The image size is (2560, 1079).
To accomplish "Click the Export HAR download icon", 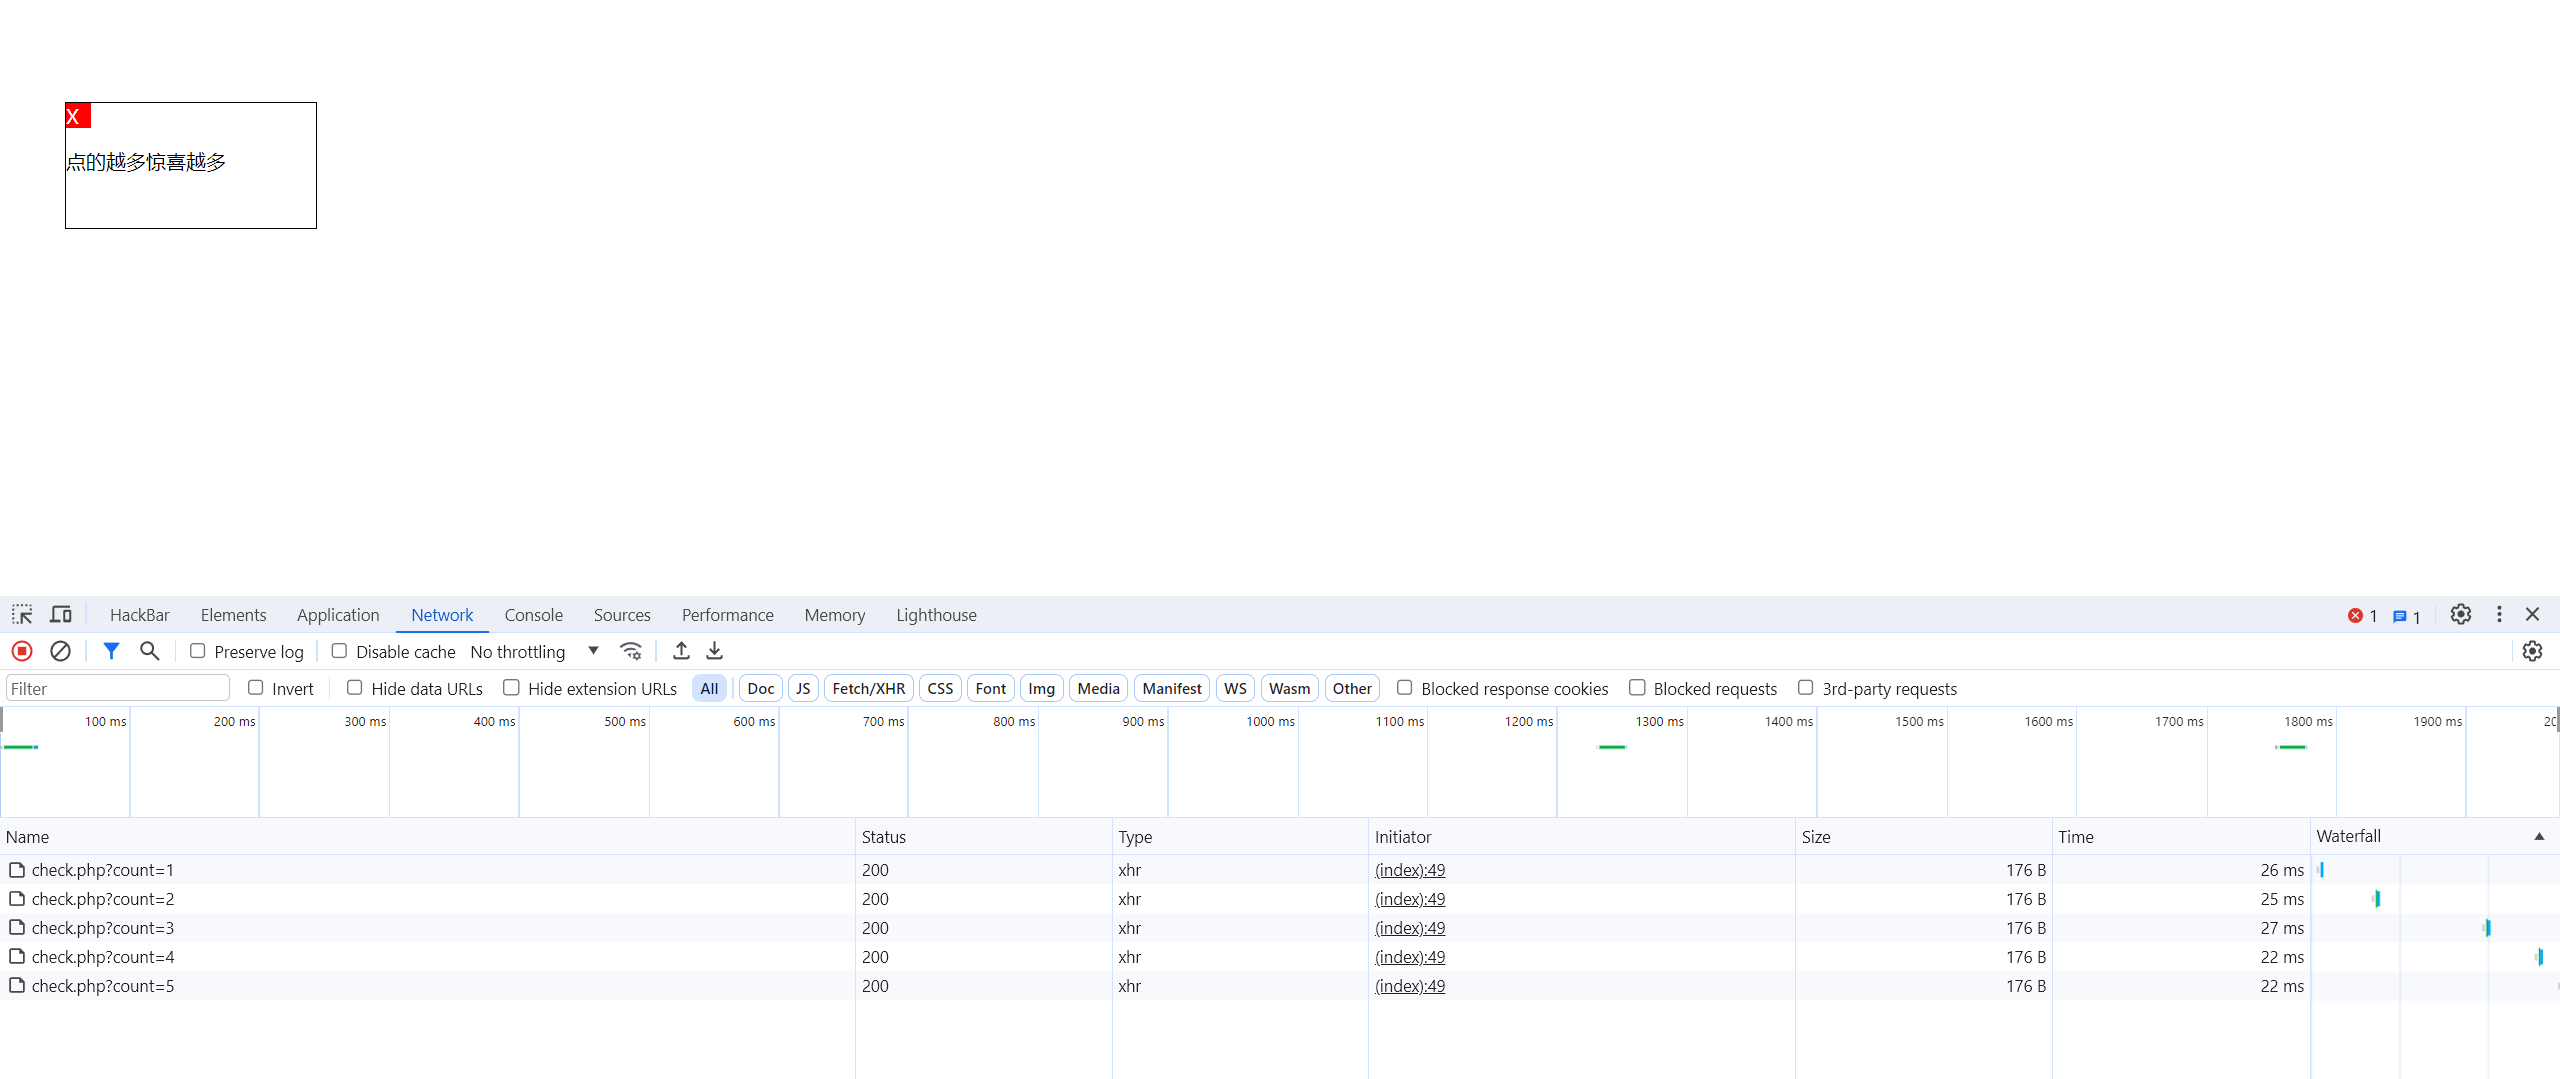I will coord(714,651).
